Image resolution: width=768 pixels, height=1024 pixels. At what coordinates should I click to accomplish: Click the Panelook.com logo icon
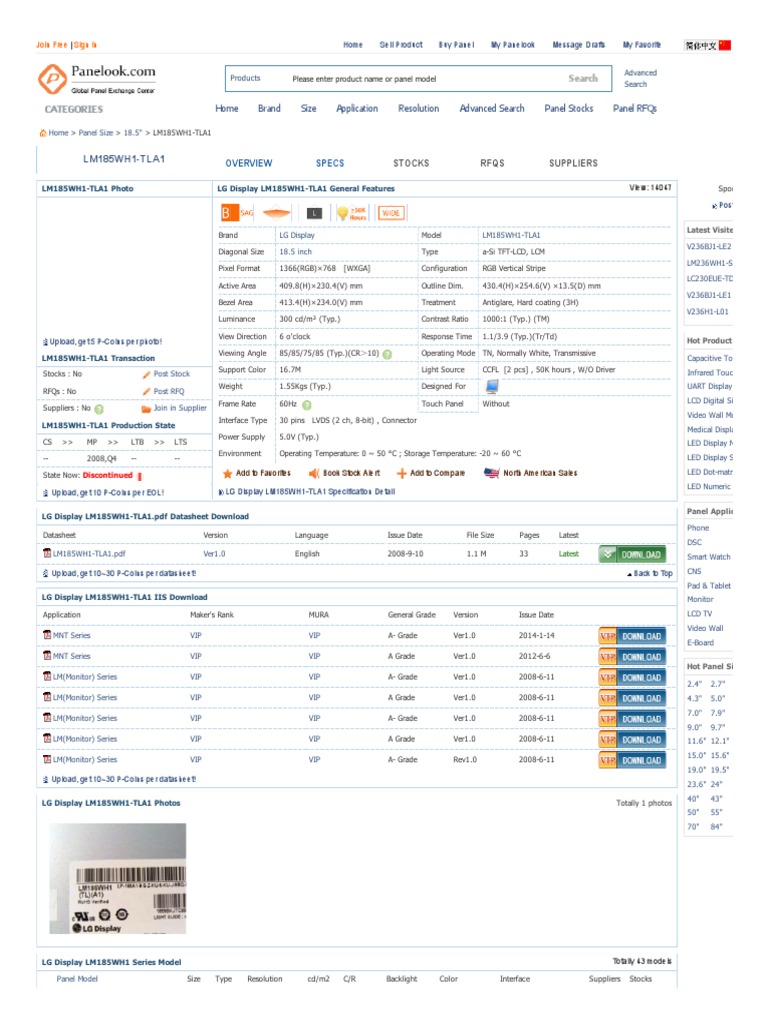pyautogui.click(x=52, y=78)
